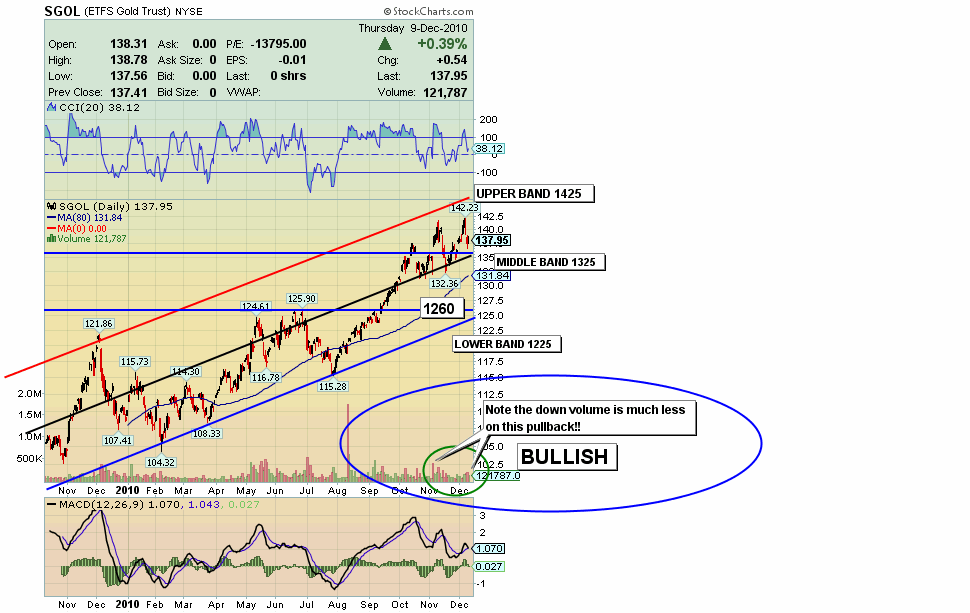The height and width of the screenshot is (613, 970).
Task: Click the Volume value 121,787 in the quote header
Action: point(445,92)
